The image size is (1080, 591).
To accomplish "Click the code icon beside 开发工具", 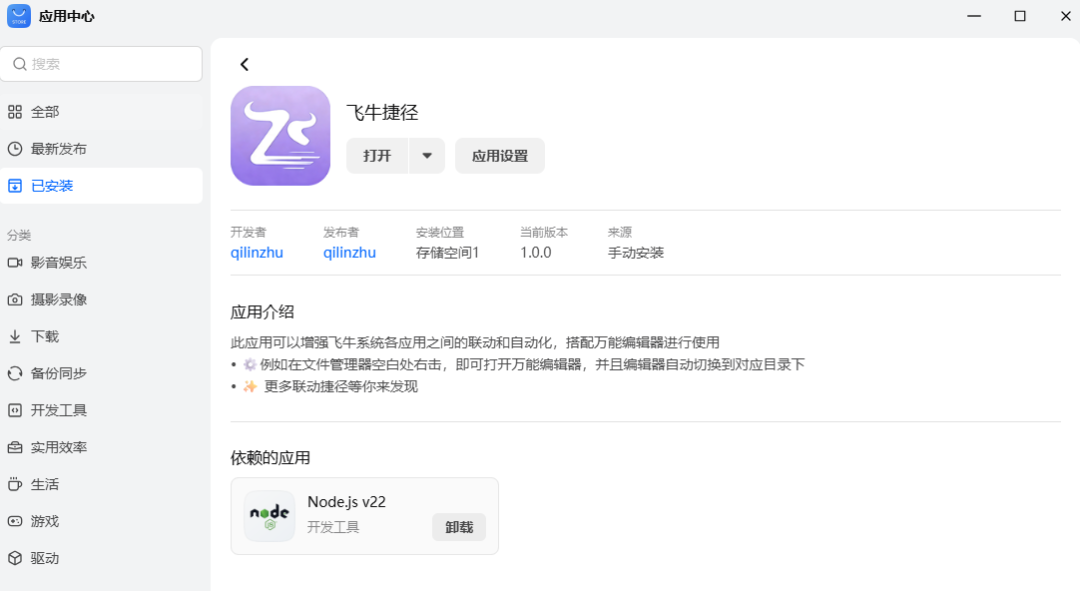I will [14, 411].
